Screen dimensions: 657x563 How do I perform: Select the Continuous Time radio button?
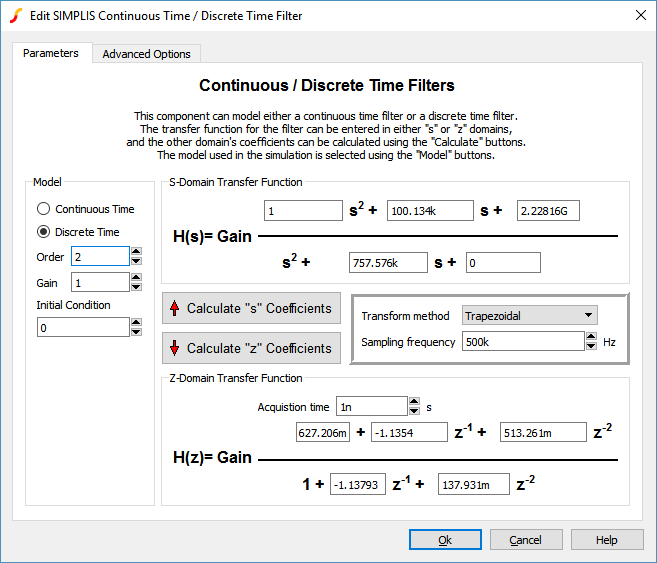coord(43,209)
